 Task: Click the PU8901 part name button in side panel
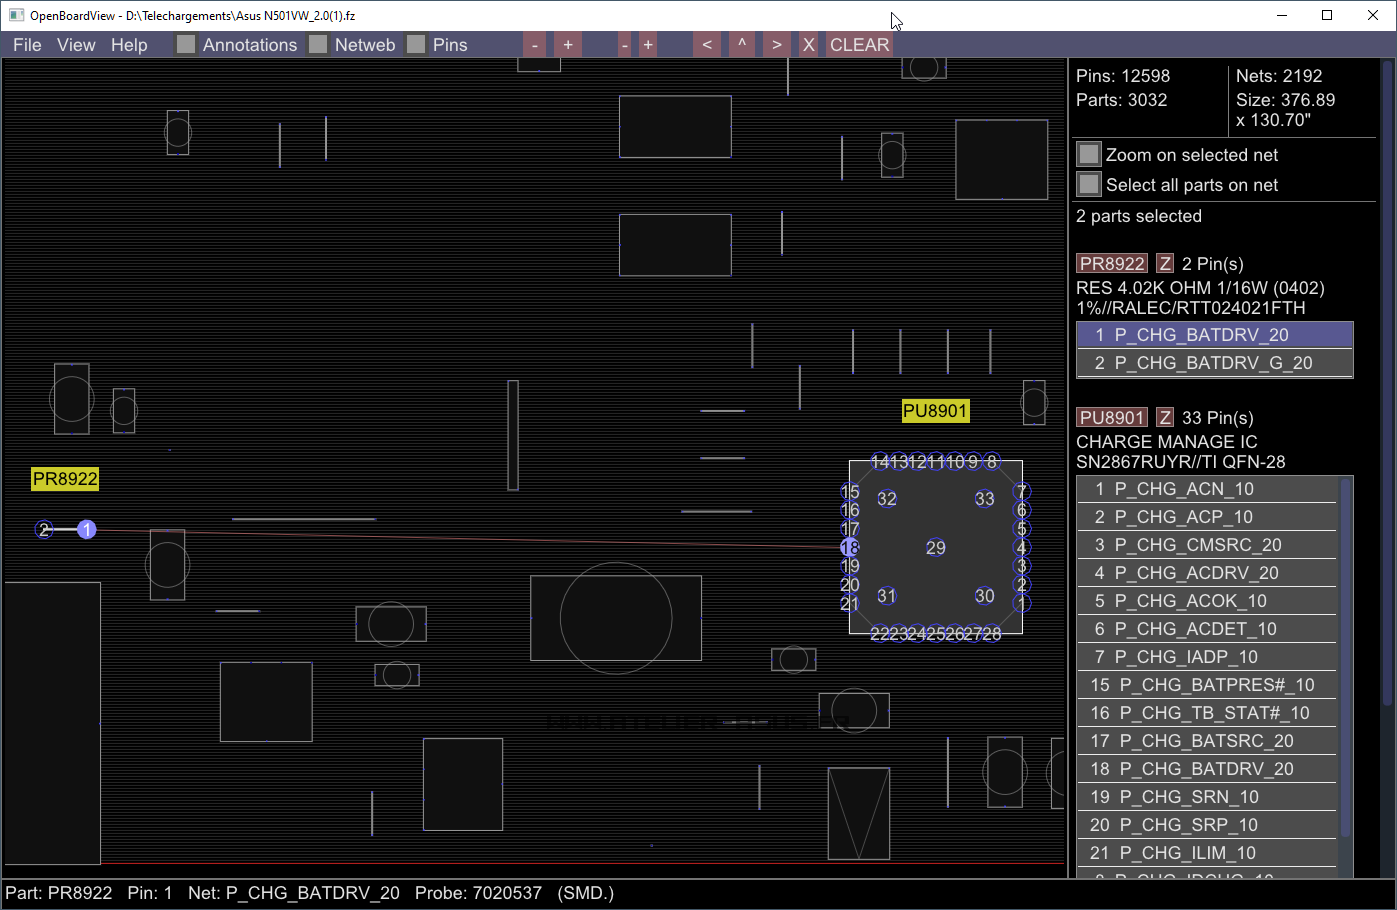pos(1111,418)
